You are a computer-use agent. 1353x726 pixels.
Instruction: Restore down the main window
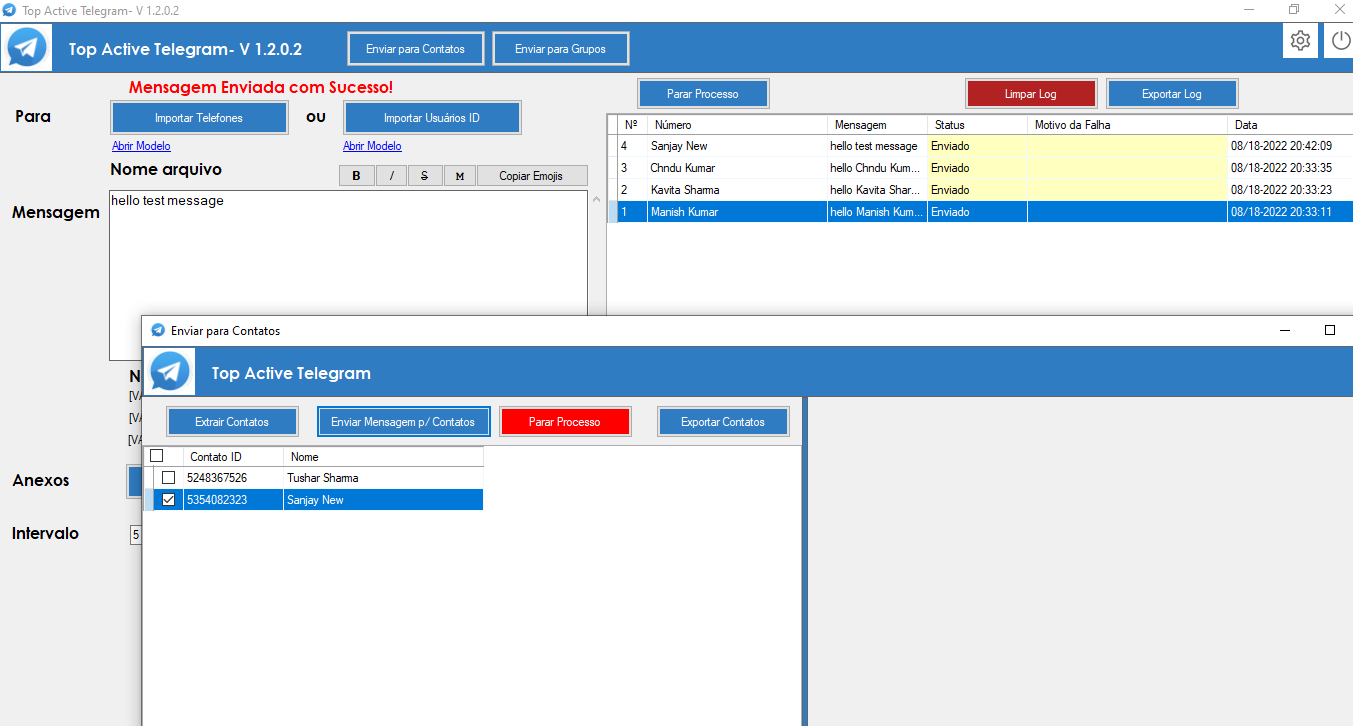1294,9
